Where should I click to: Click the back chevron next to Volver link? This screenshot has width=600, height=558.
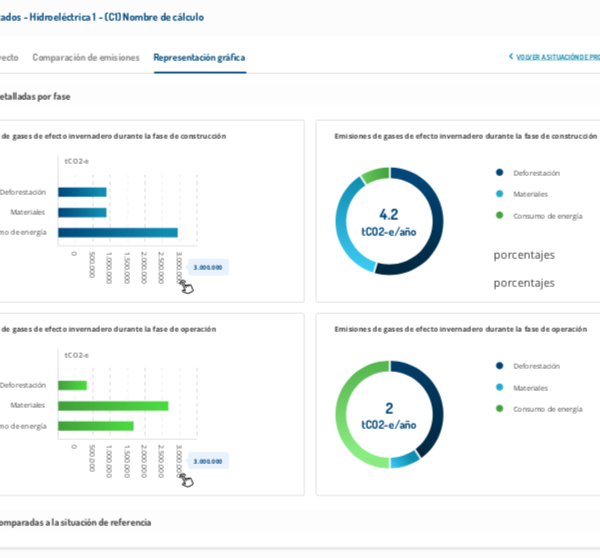pyautogui.click(x=511, y=57)
